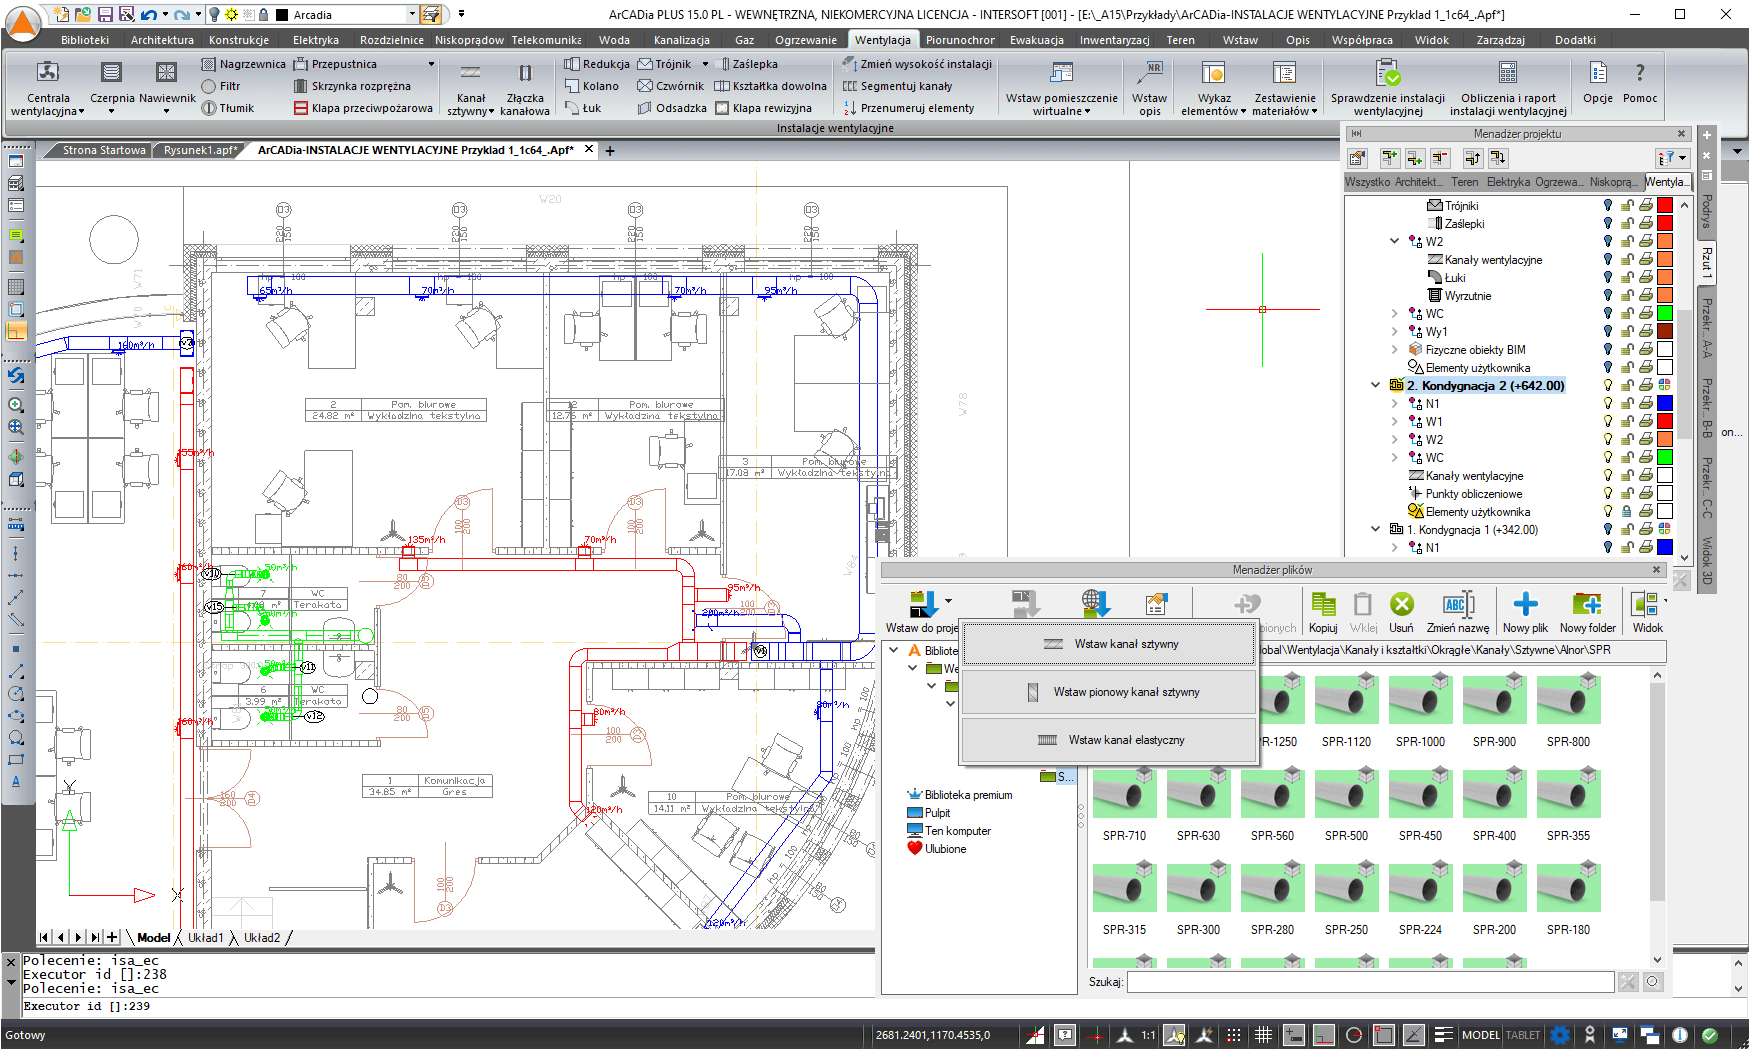Click green color swatch for WC under Kondygnacja 2

point(1665,457)
